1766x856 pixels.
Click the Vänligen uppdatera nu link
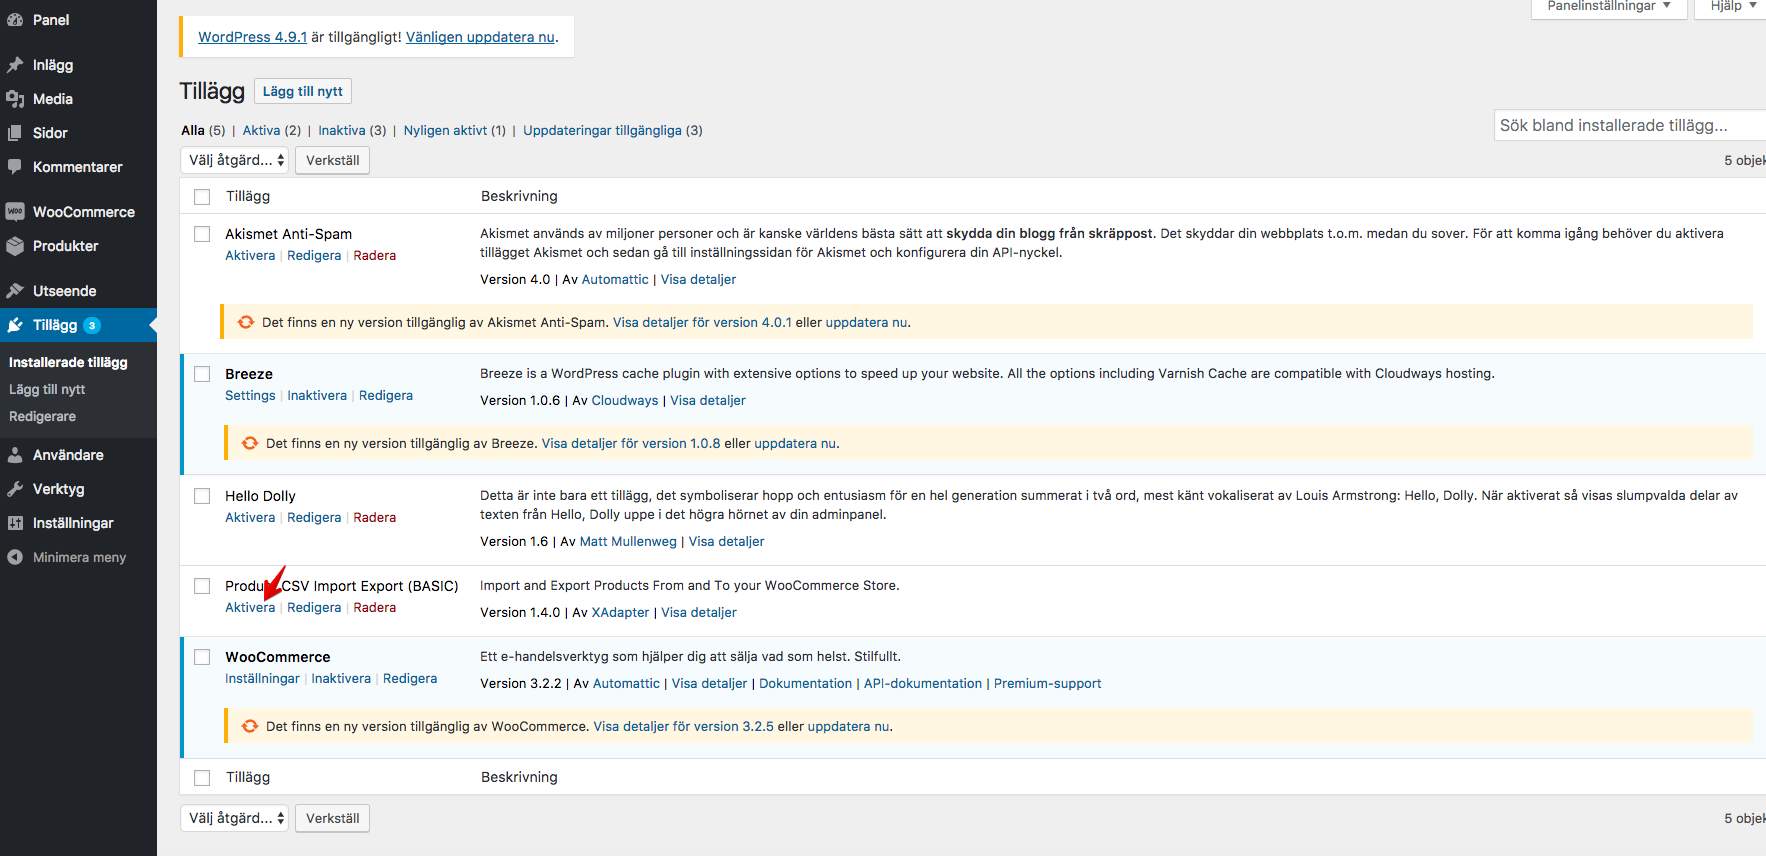tap(480, 37)
